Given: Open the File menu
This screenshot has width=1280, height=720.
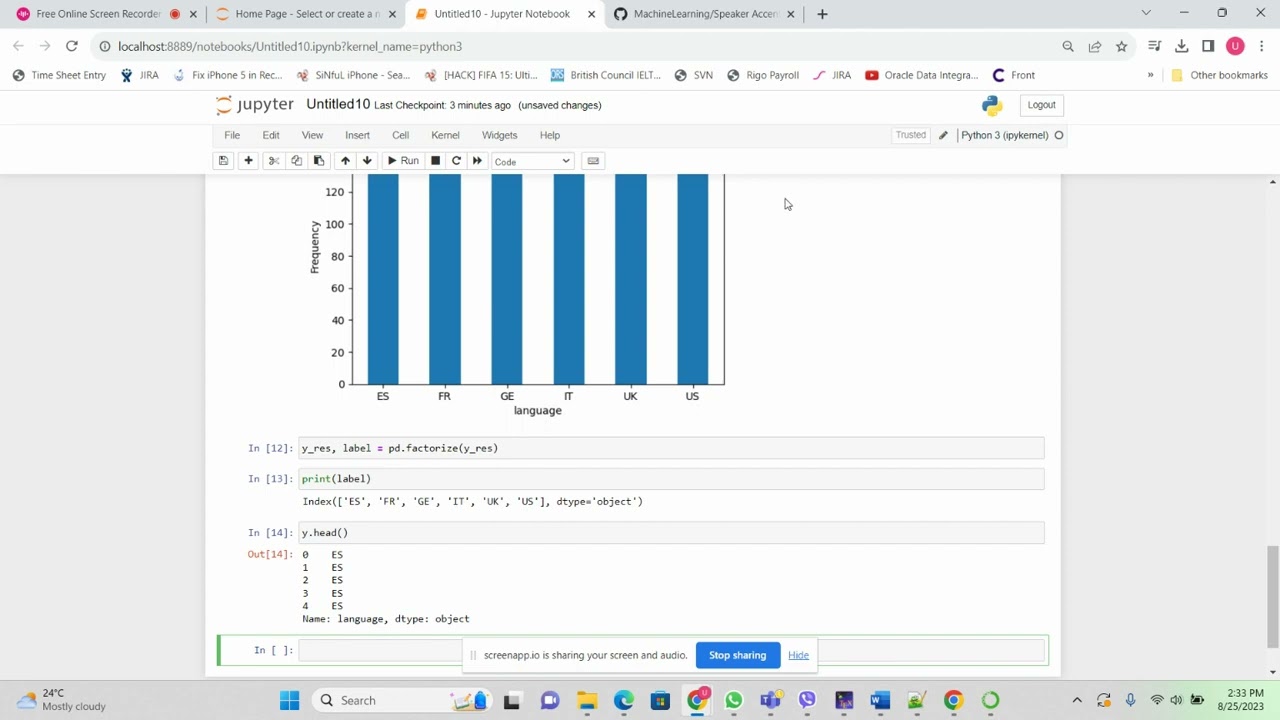Looking at the screenshot, I should click(232, 135).
